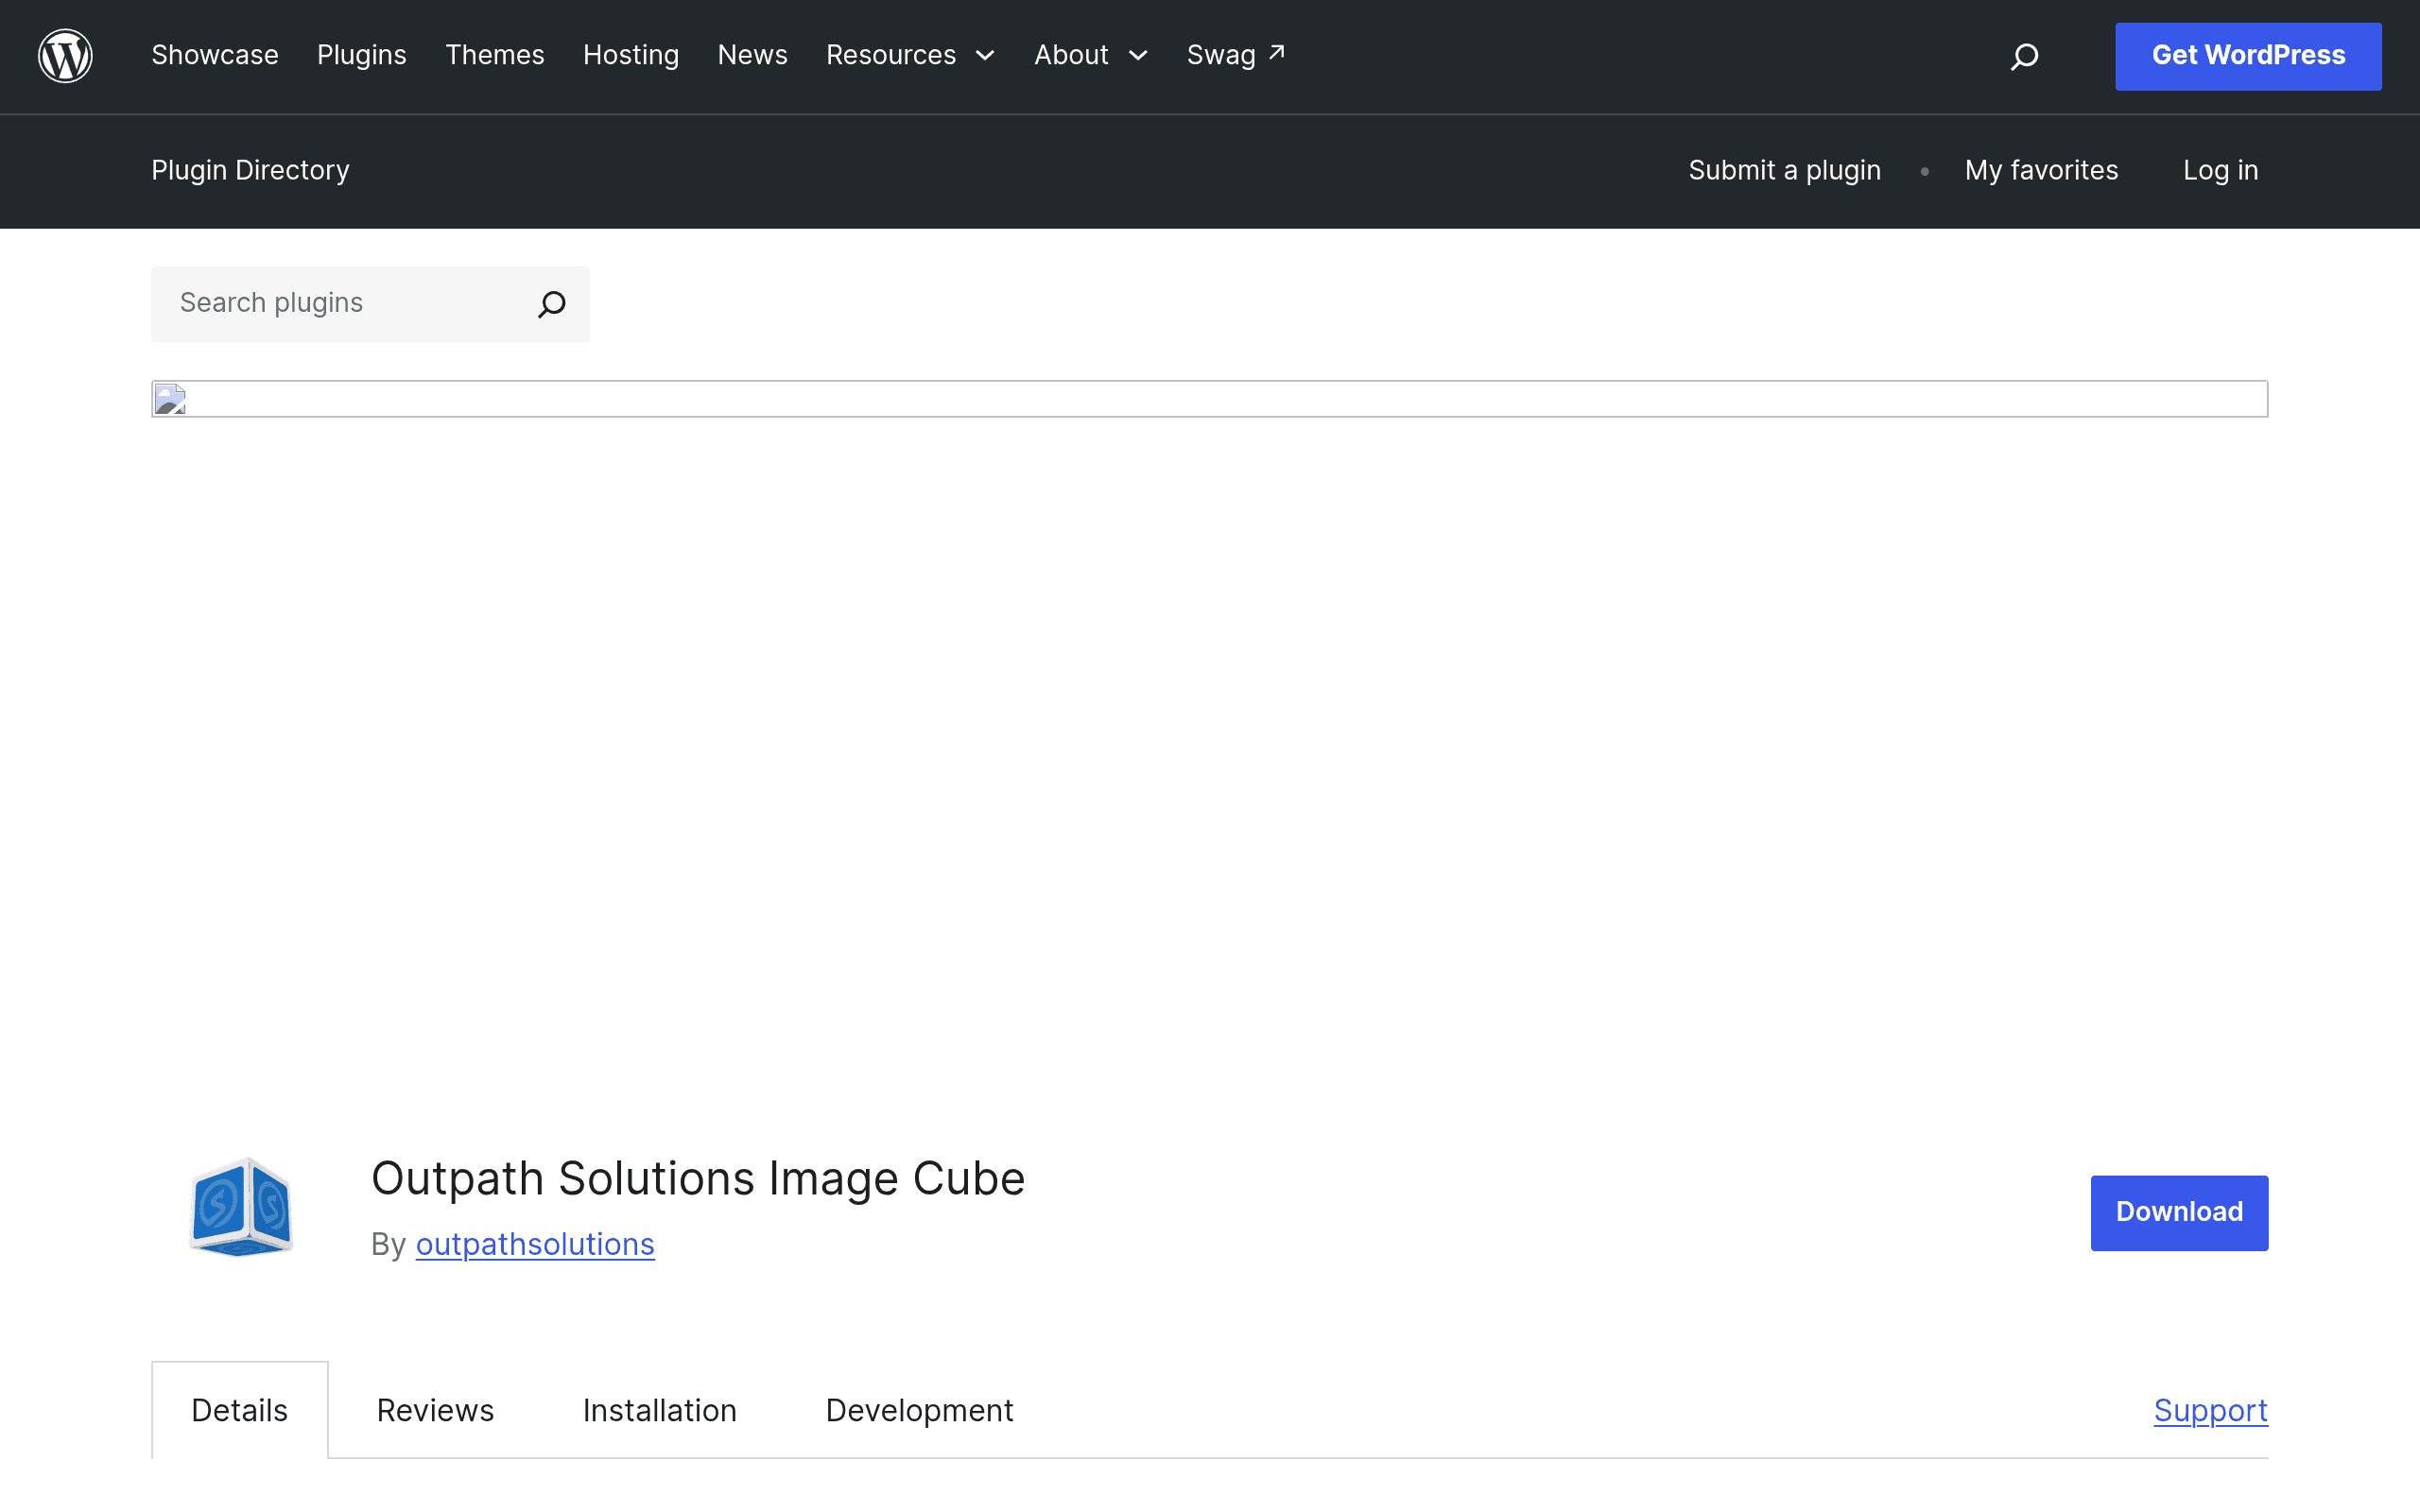The width and height of the screenshot is (2420, 1512).
Task: Click the Get WordPress button
Action: pyautogui.click(x=2248, y=56)
